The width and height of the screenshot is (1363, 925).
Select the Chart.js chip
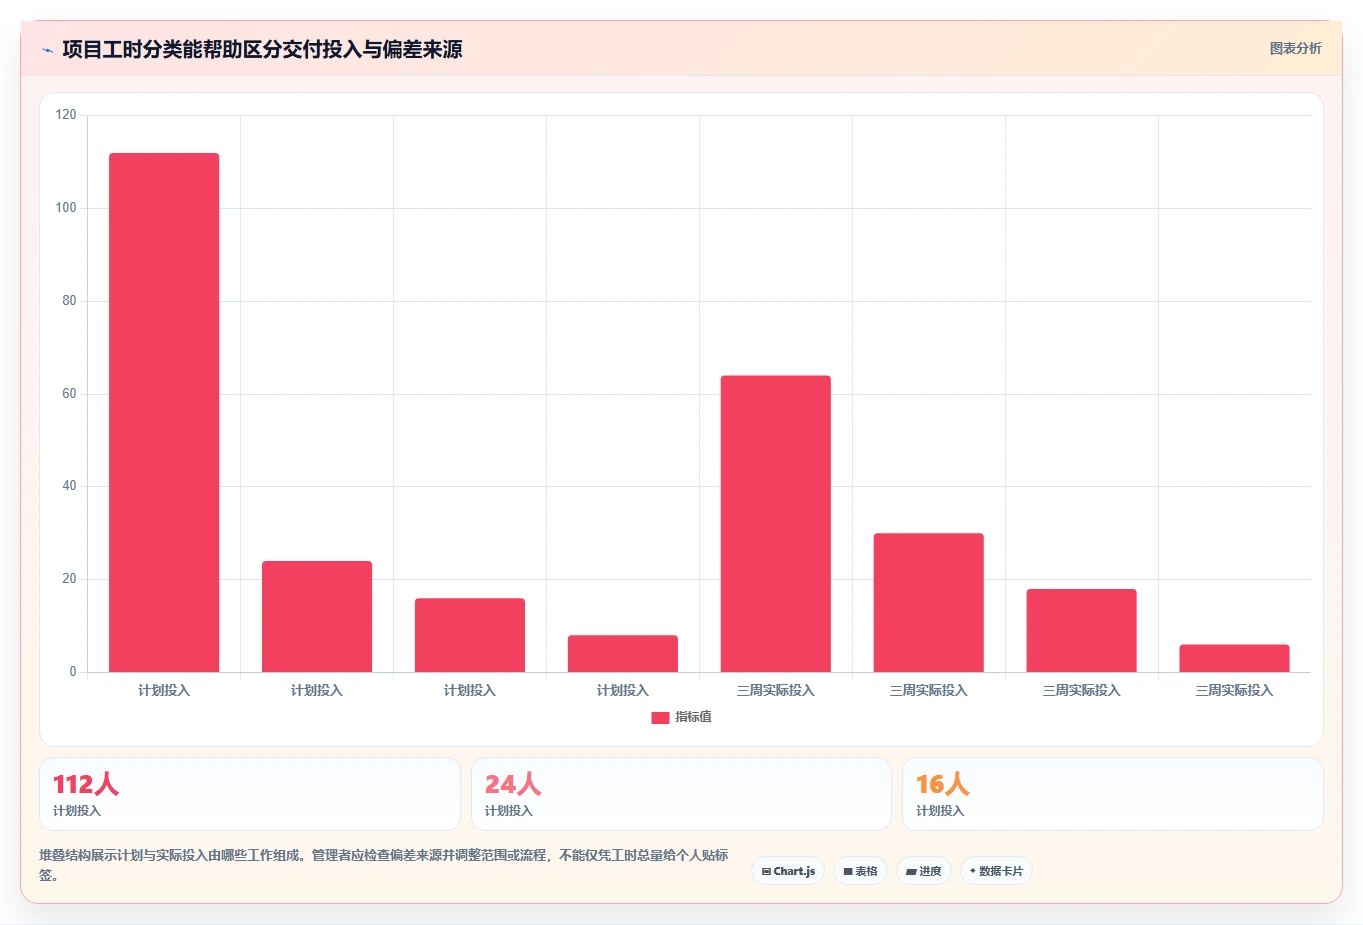[788, 871]
